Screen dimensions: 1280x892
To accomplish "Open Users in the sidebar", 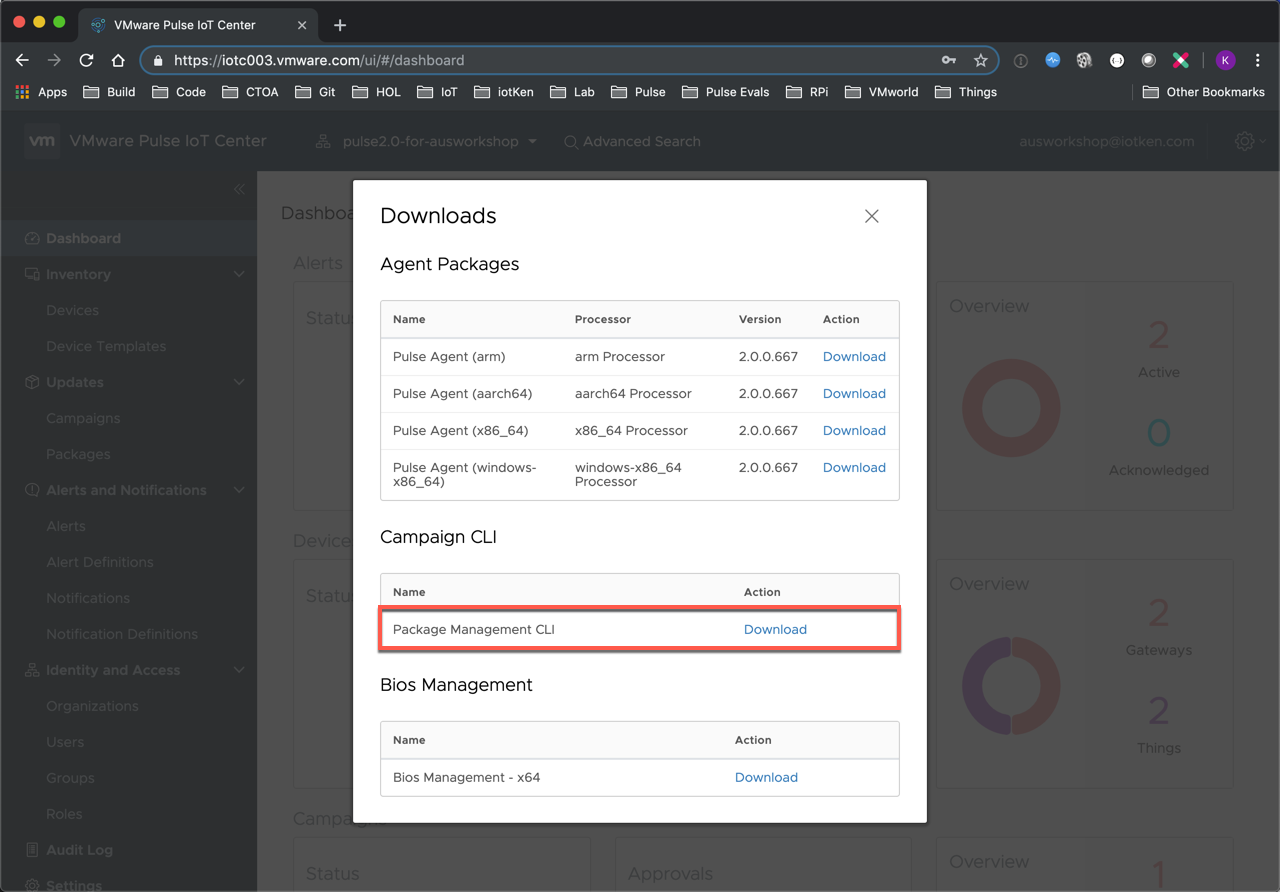I will coord(65,742).
